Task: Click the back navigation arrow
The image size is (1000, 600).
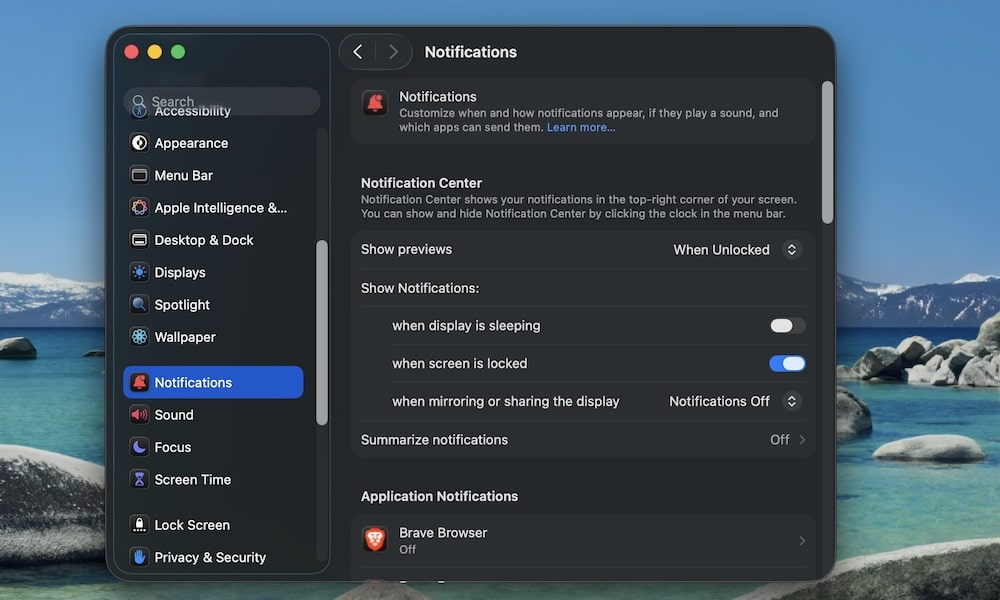Action: coord(358,51)
